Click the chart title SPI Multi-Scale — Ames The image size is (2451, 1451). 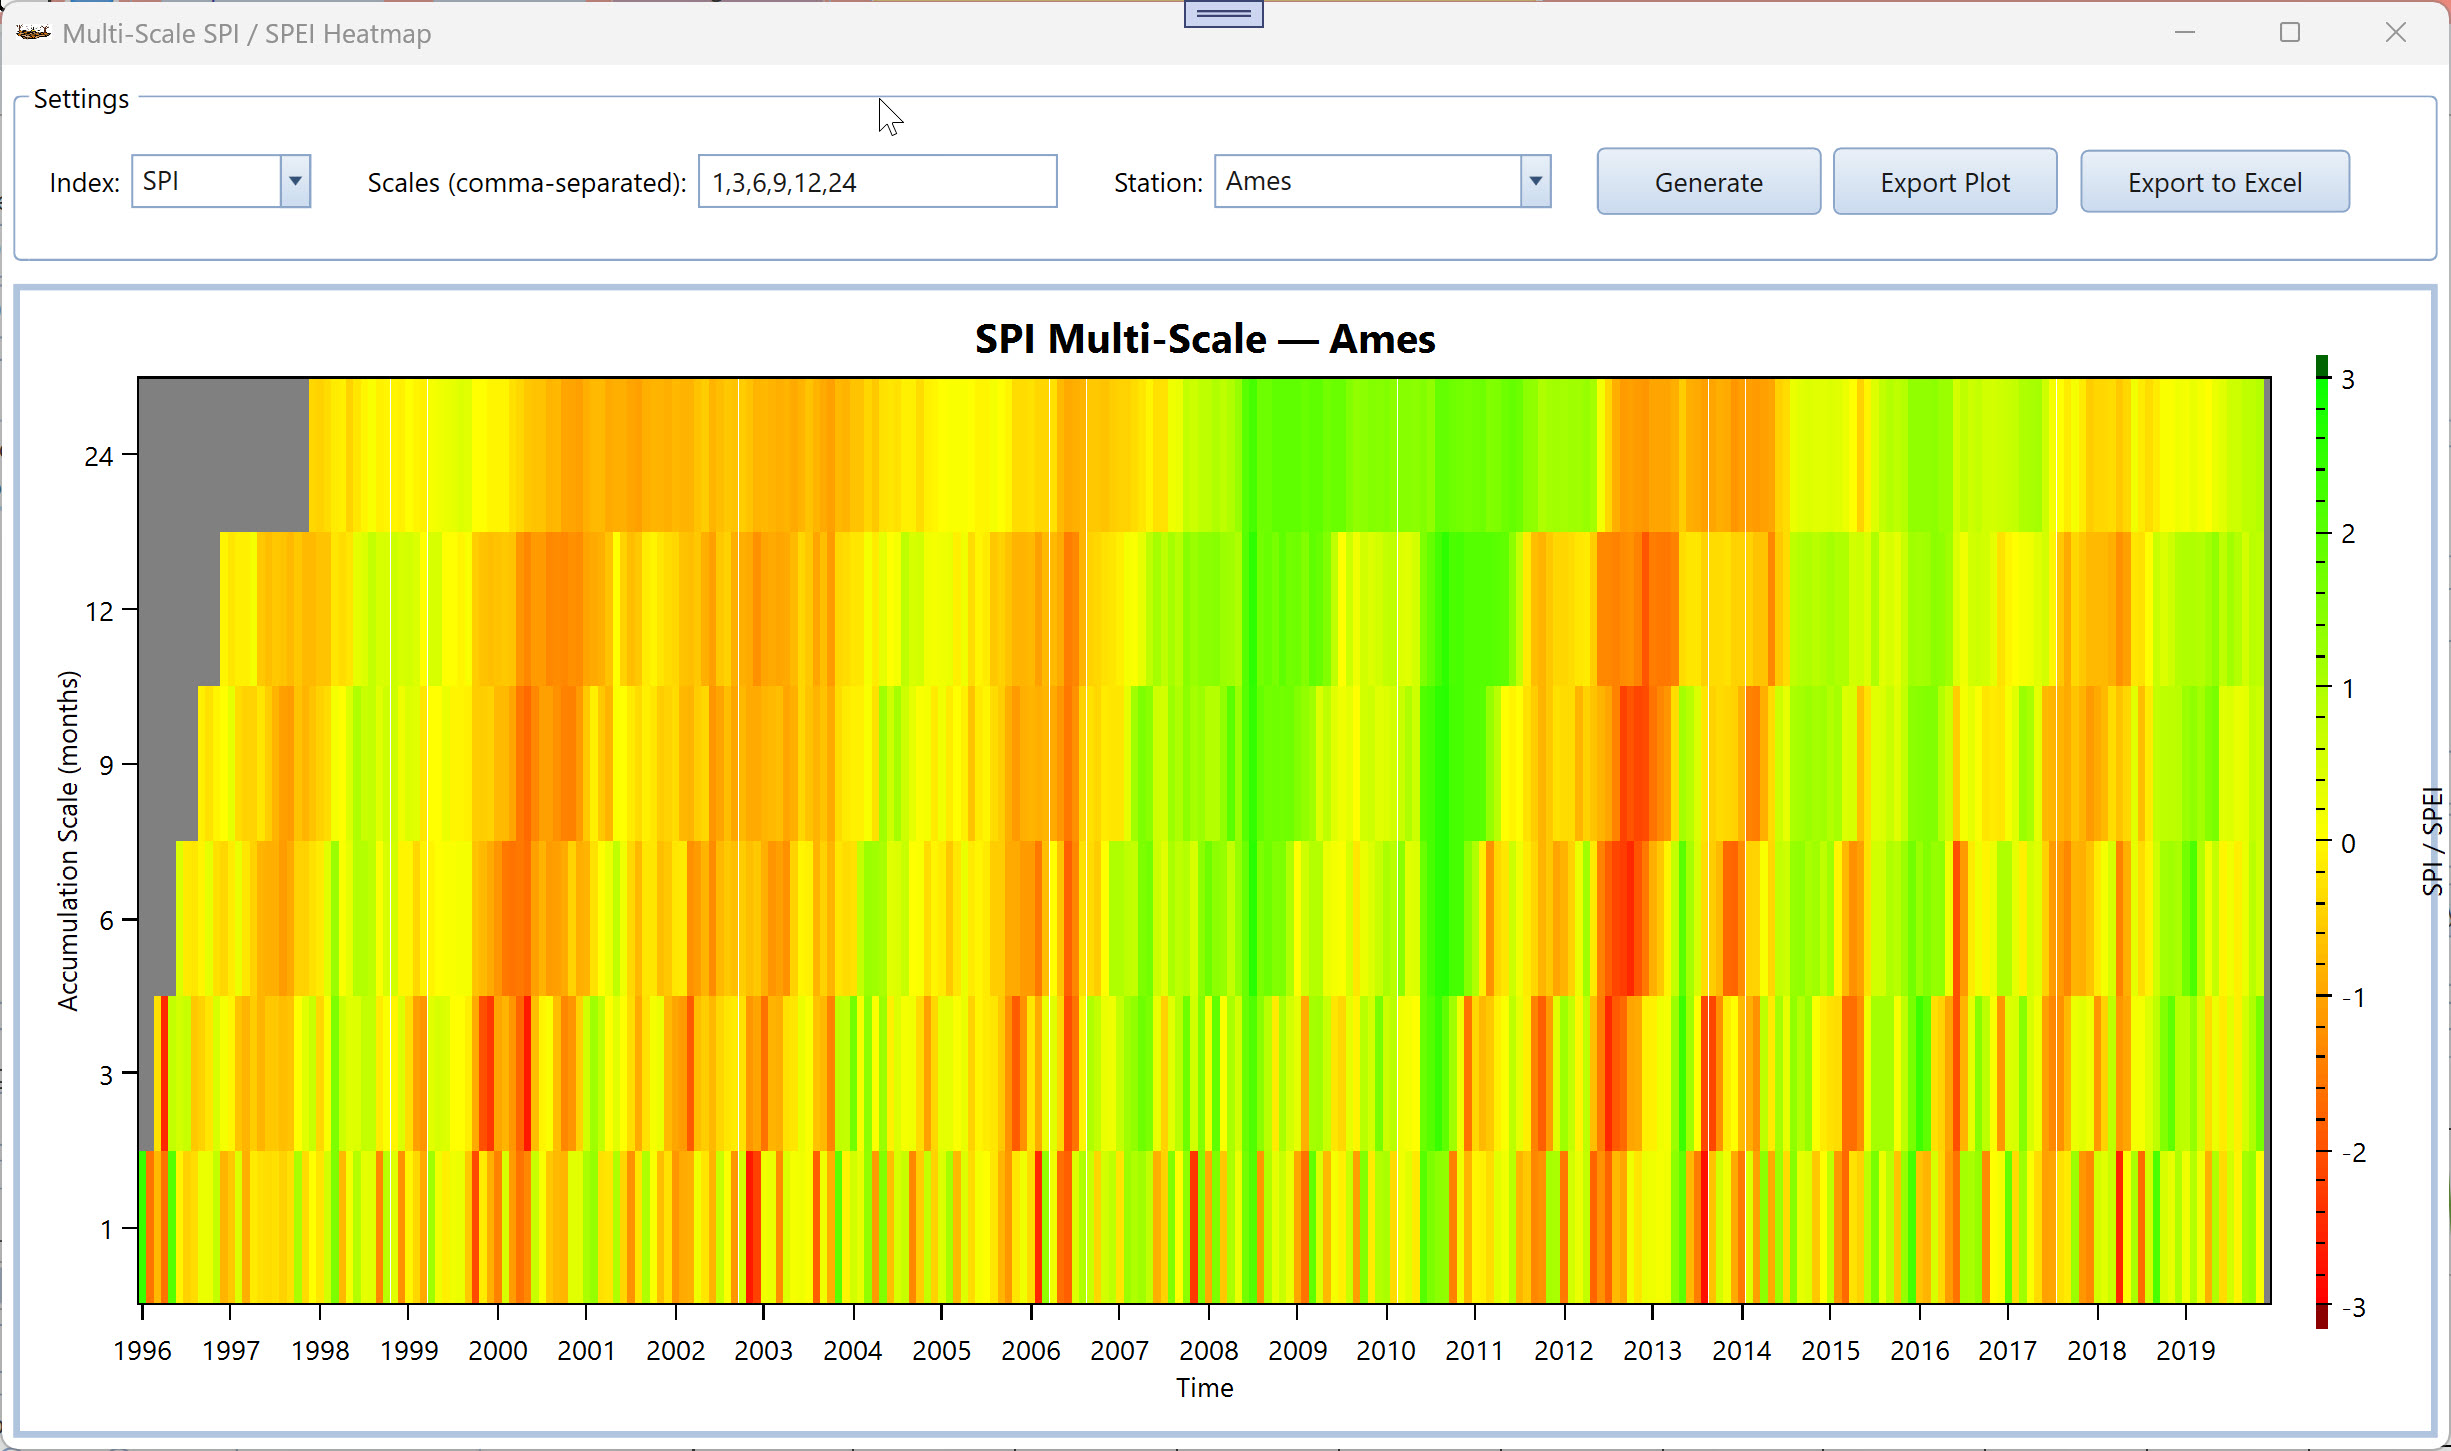click(1205, 339)
